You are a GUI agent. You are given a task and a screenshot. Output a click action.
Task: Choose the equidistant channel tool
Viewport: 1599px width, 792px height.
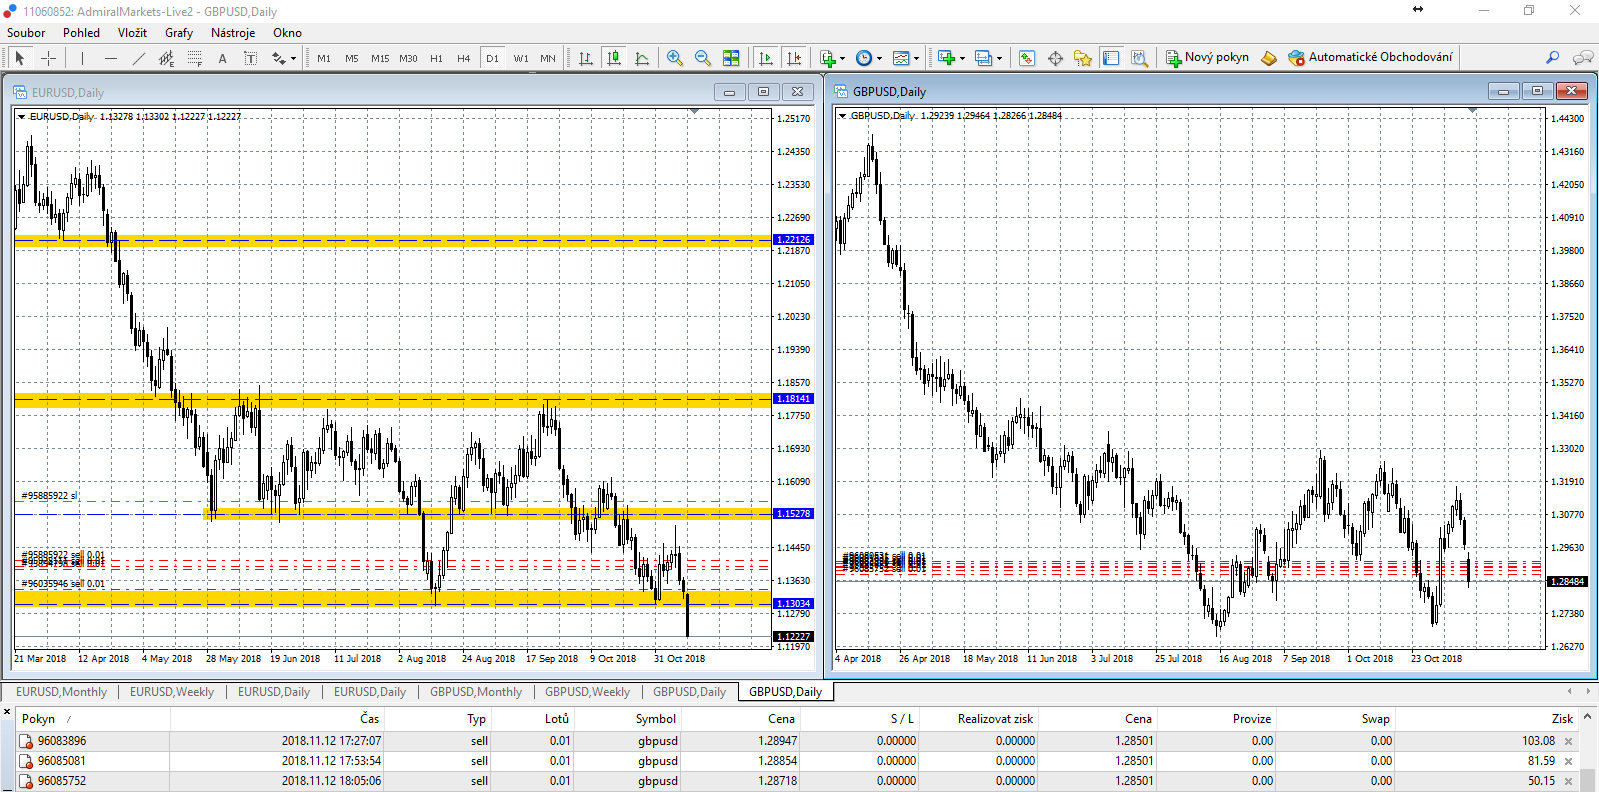pos(167,58)
